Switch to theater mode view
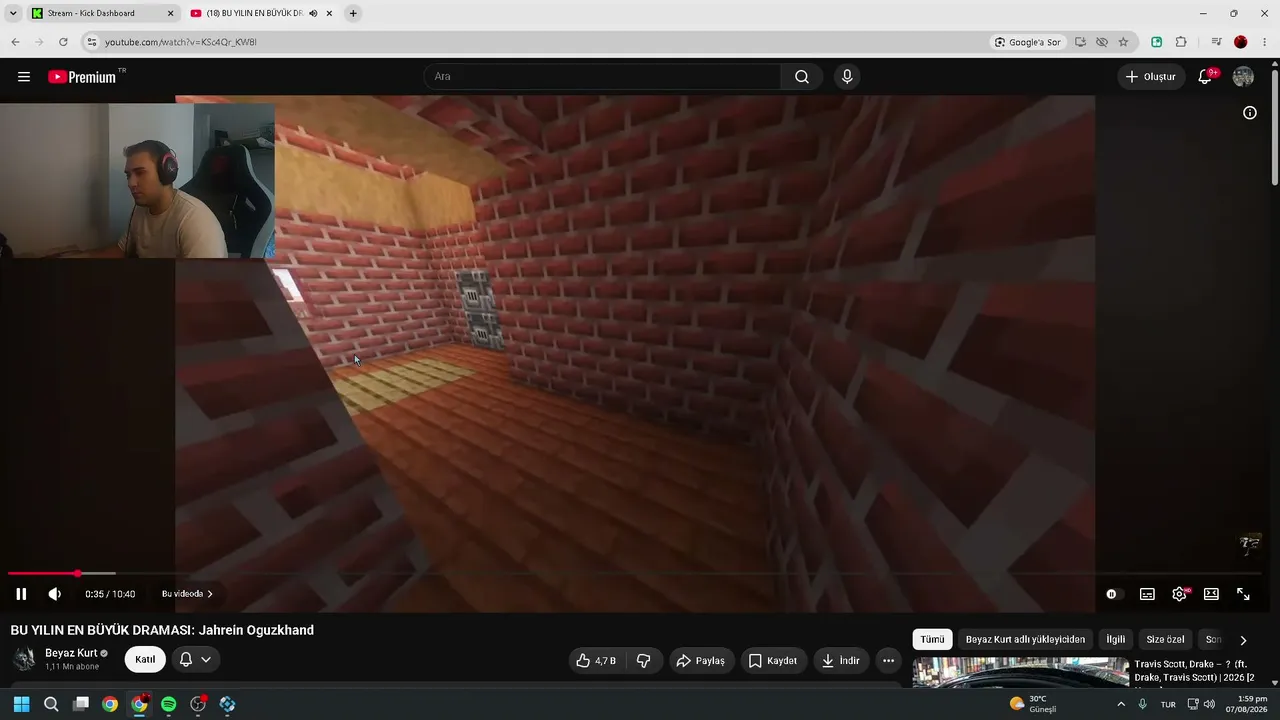This screenshot has width=1280, height=720. pyautogui.click(x=1211, y=594)
